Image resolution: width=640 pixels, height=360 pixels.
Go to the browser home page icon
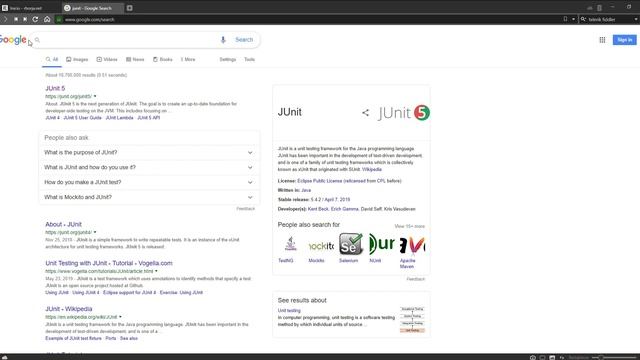tap(47, 19)
